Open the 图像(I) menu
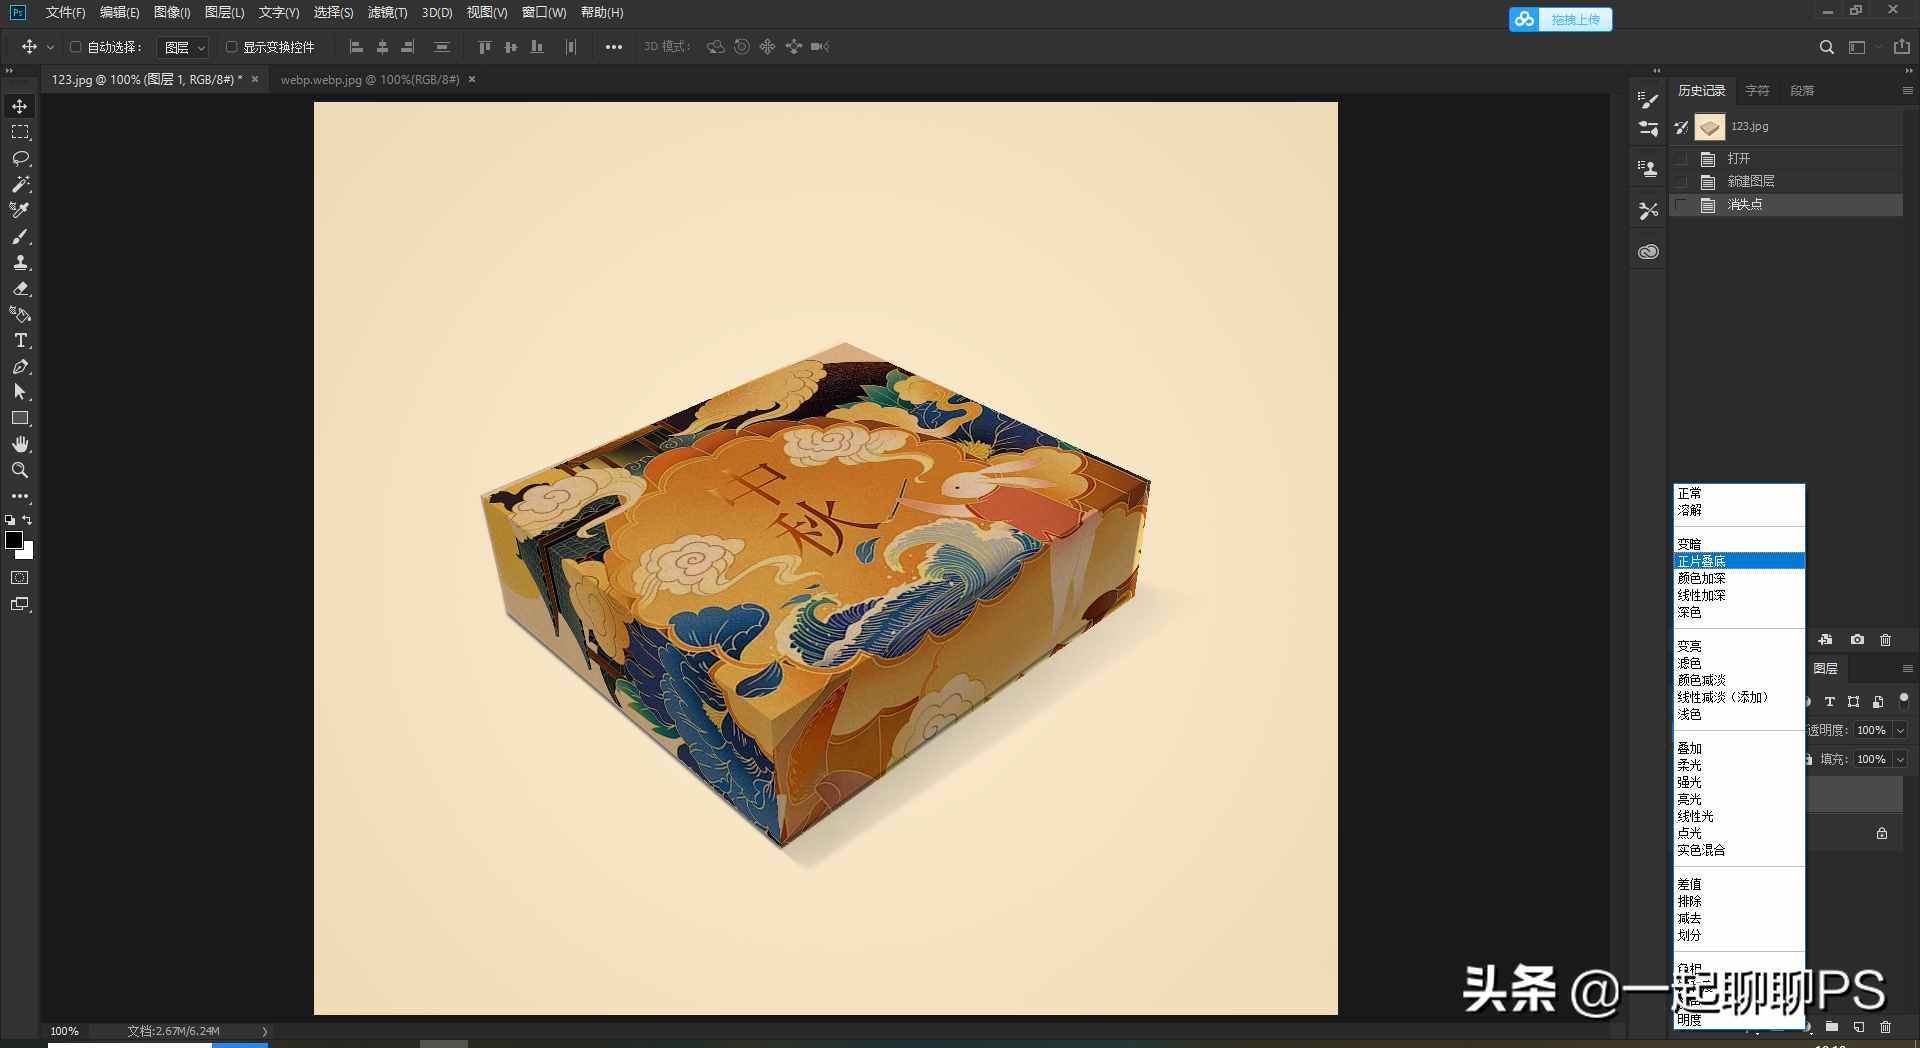 [x=172, y=13]
